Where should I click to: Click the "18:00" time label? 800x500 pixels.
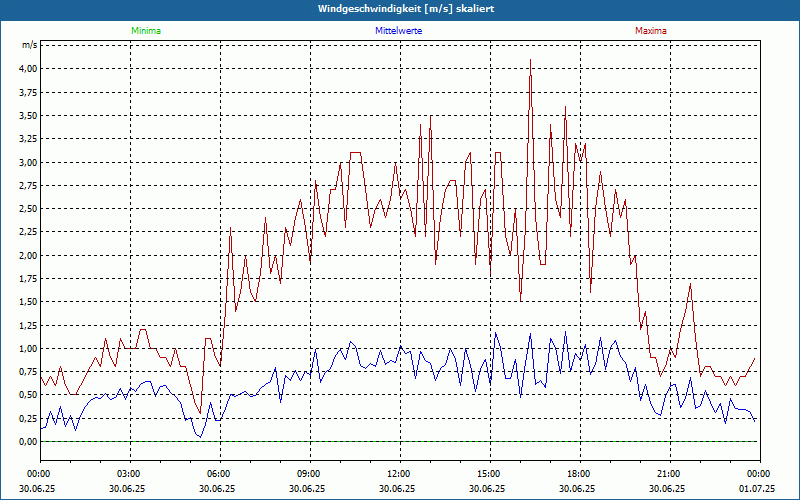click(x=578, y=474)
